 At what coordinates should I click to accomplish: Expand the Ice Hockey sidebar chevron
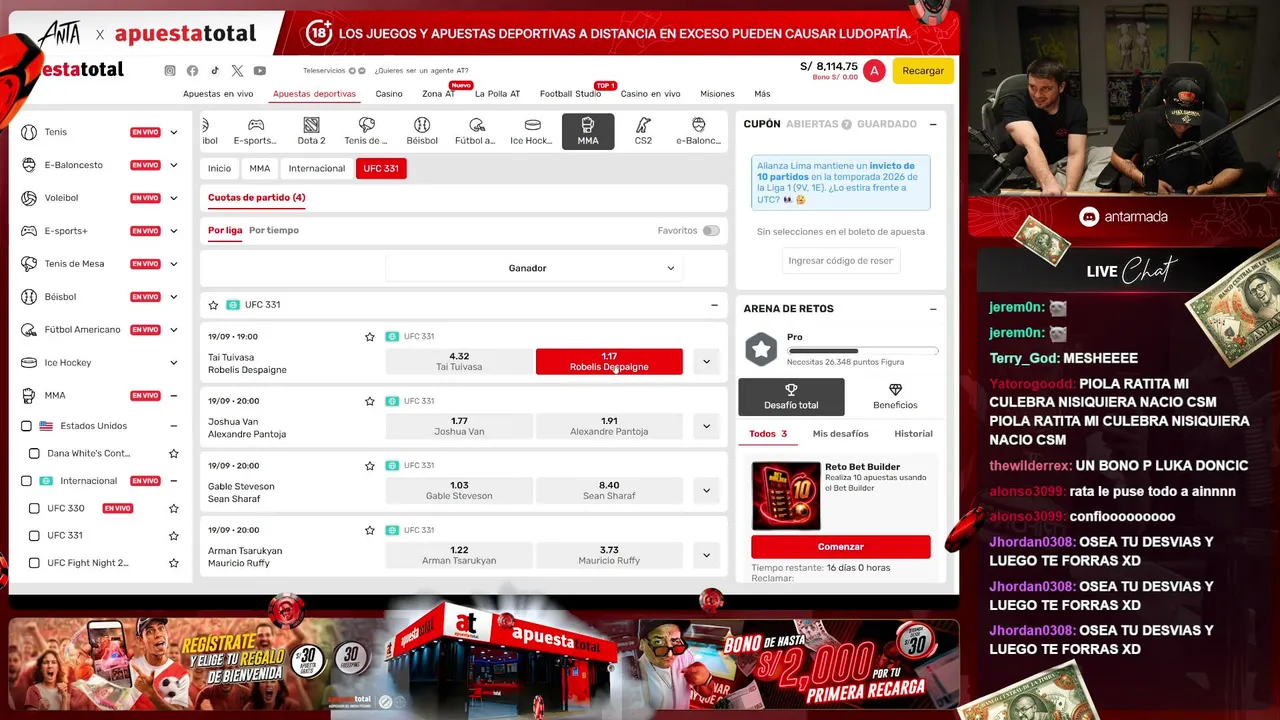pos(174,363)
